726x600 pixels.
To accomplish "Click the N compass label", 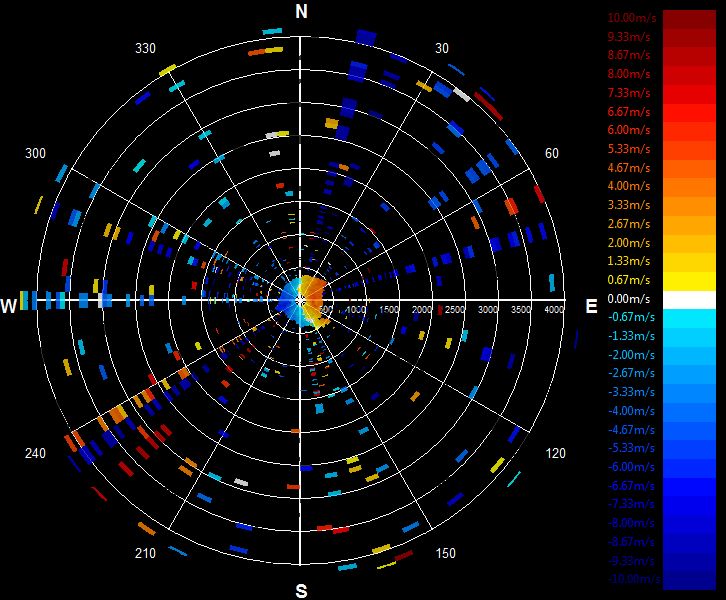I will coord(301,12).
